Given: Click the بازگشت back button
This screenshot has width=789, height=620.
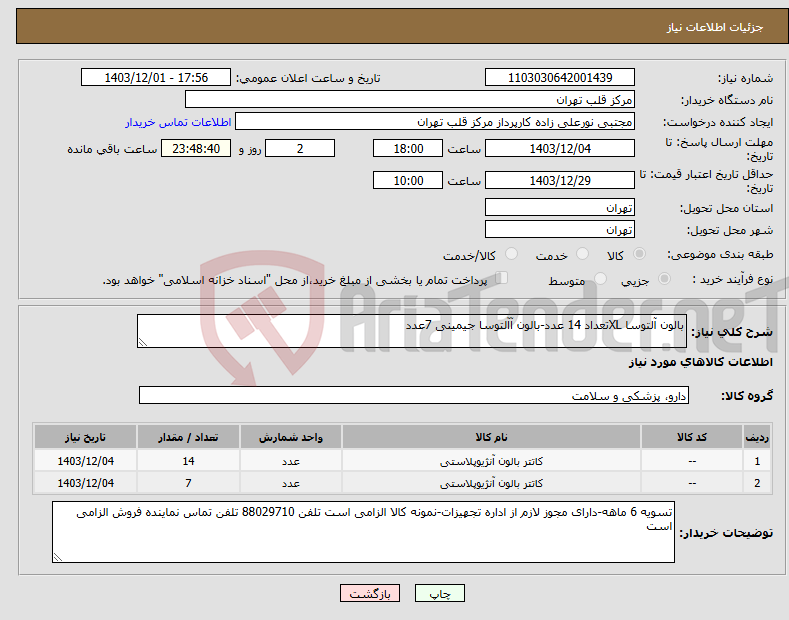Looking at the screenshot, I should (370, 593).
